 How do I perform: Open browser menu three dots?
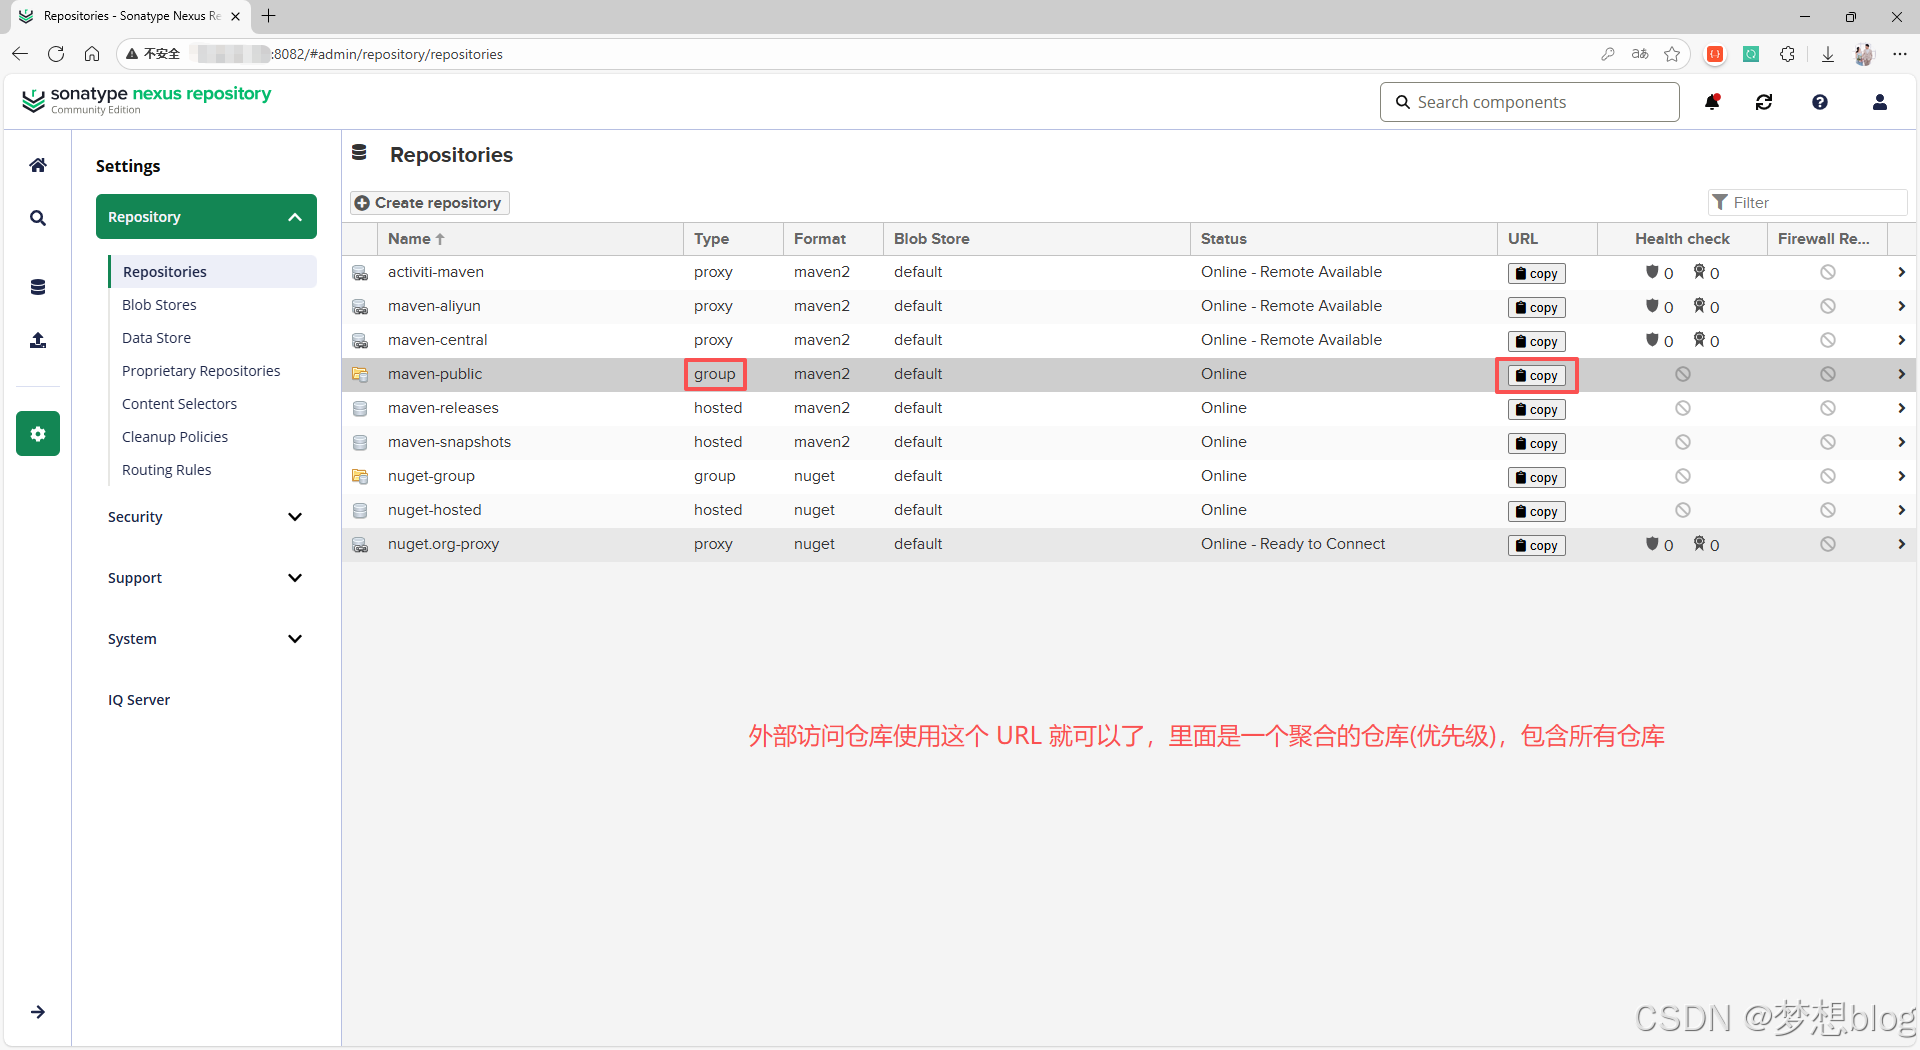tap(1900, 54)
